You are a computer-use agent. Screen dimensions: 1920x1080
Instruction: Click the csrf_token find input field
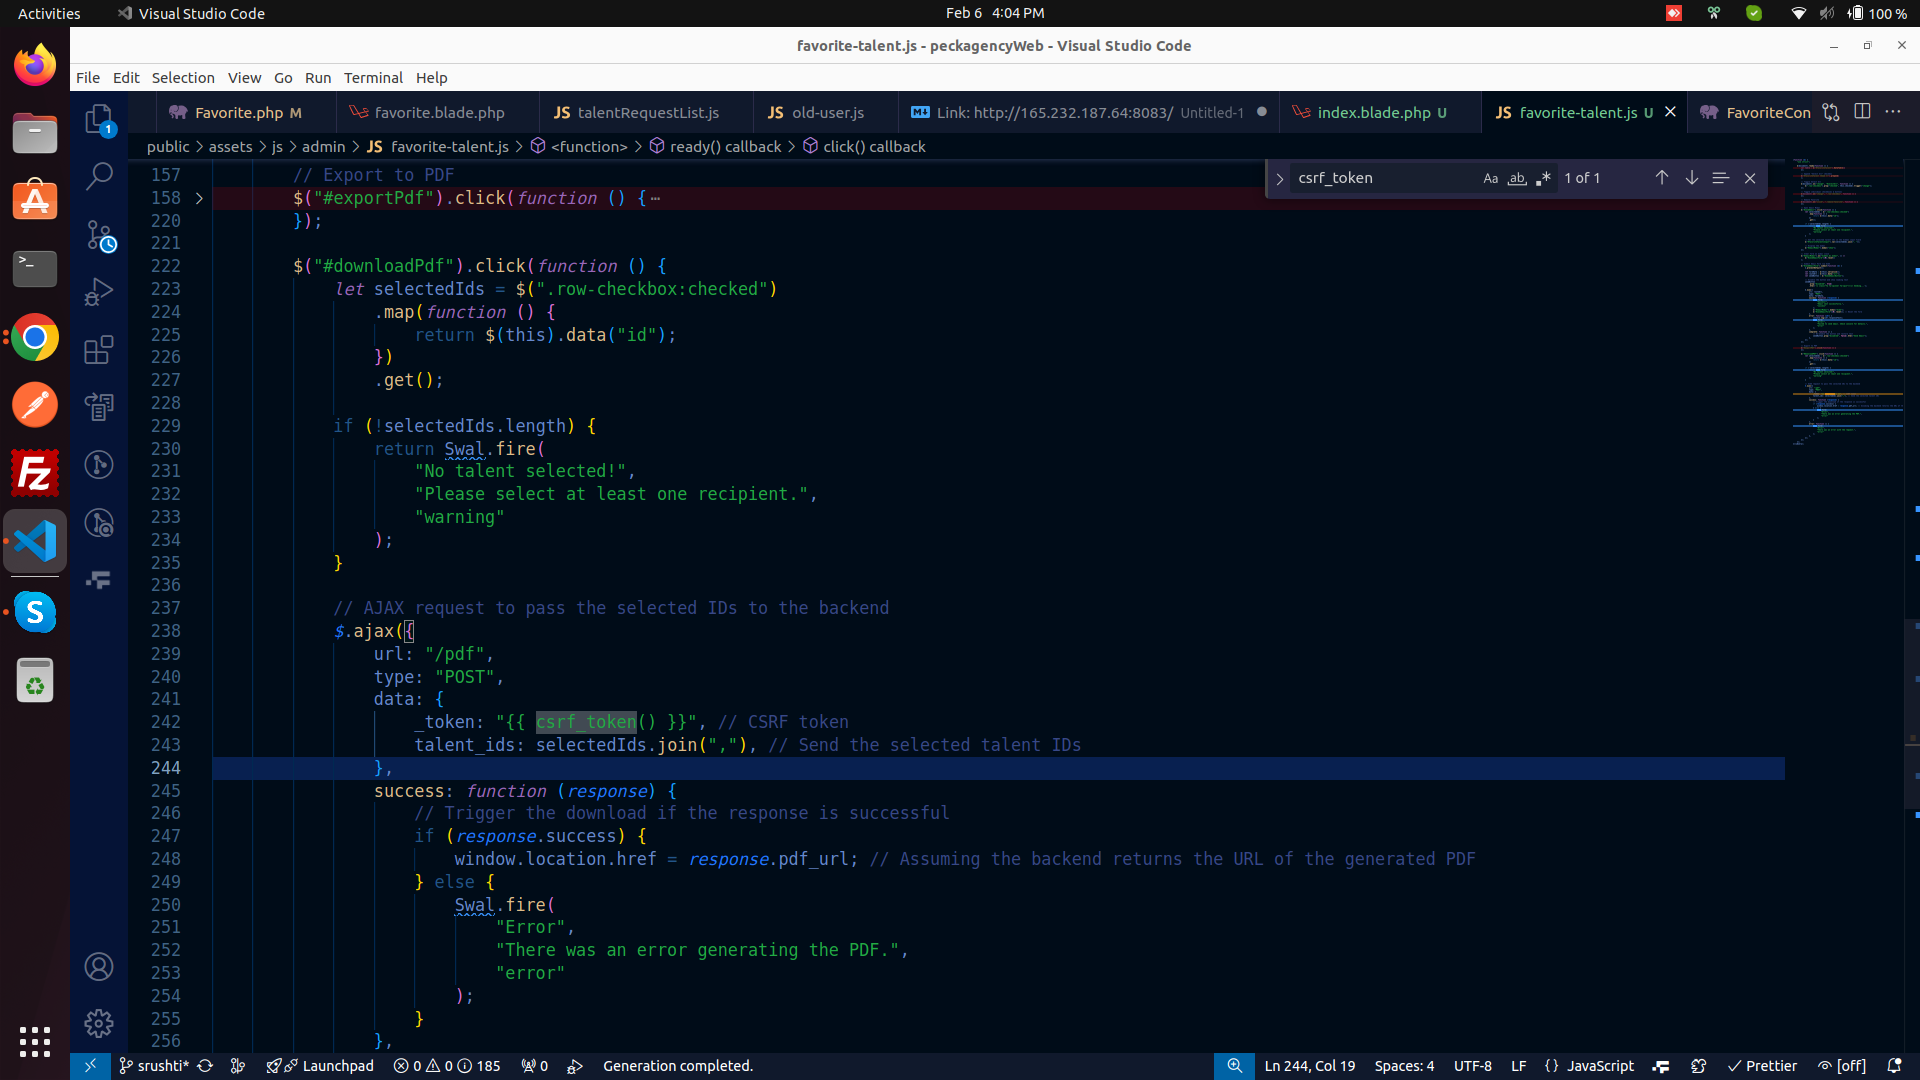tap(1380, 178)
